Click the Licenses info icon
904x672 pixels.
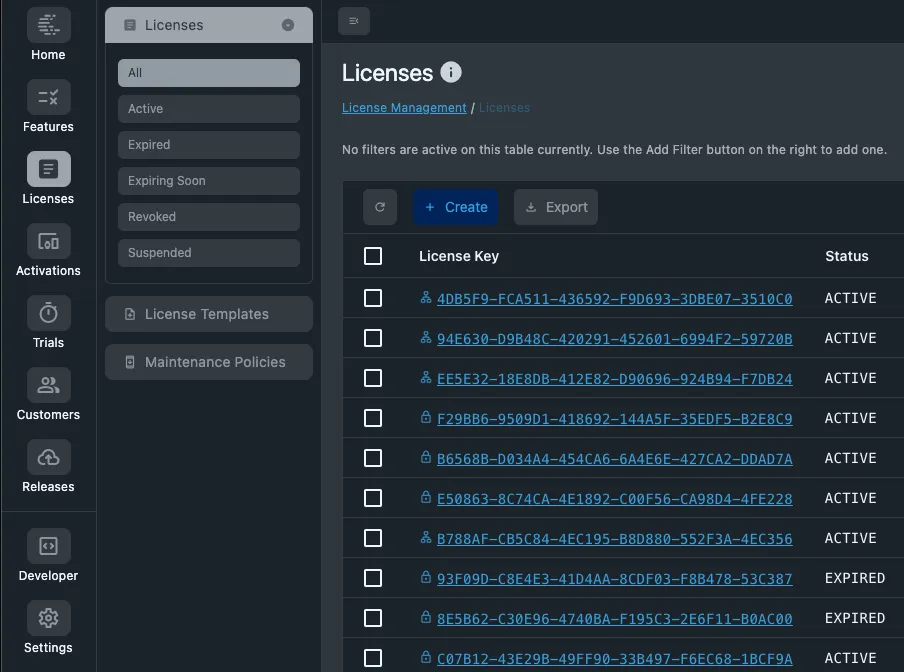(x=451, y=72)
